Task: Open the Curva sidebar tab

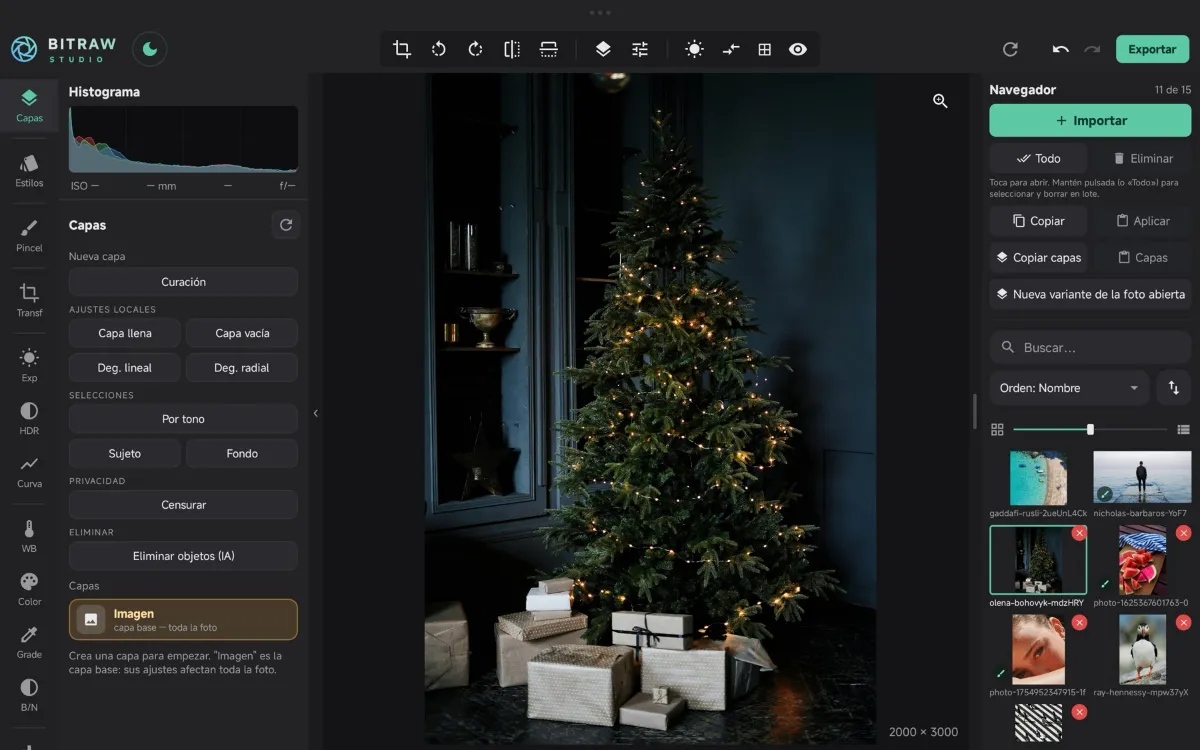Action: [29, 472]
